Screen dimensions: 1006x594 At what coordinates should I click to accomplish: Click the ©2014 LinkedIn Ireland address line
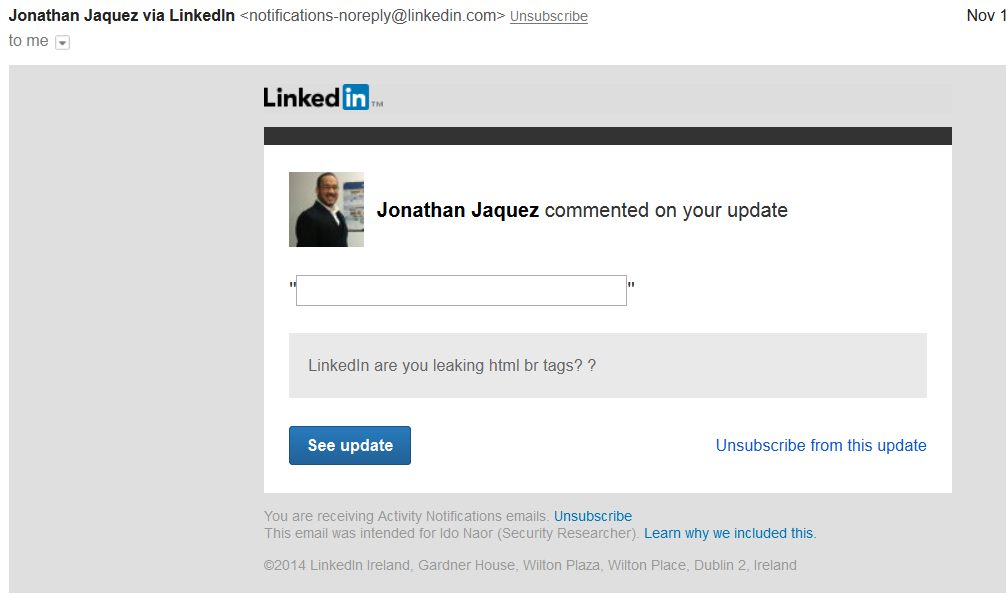tap(530, 565)
